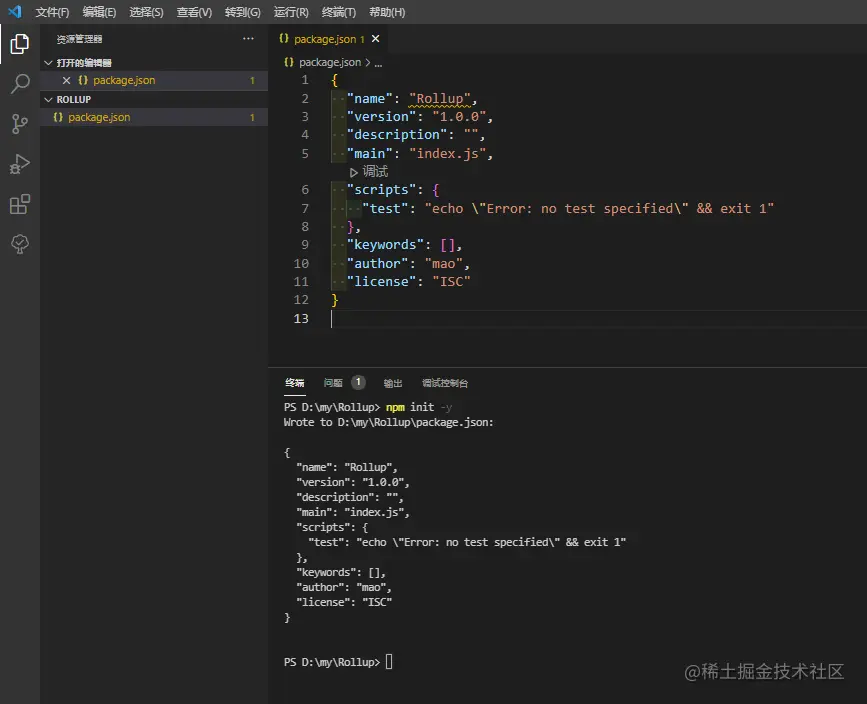The image size is (867, 704).
Task: Open explorer more actions ellipsis
Action: 248,39
